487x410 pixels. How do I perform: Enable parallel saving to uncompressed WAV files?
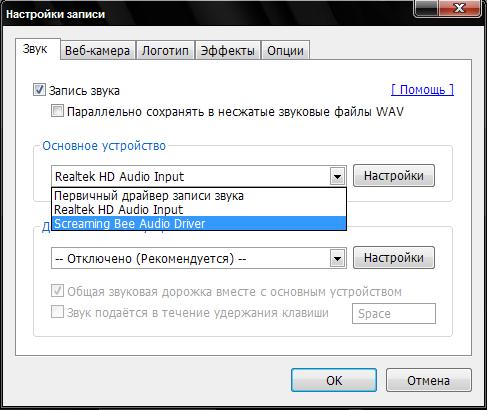click(57, 111)
